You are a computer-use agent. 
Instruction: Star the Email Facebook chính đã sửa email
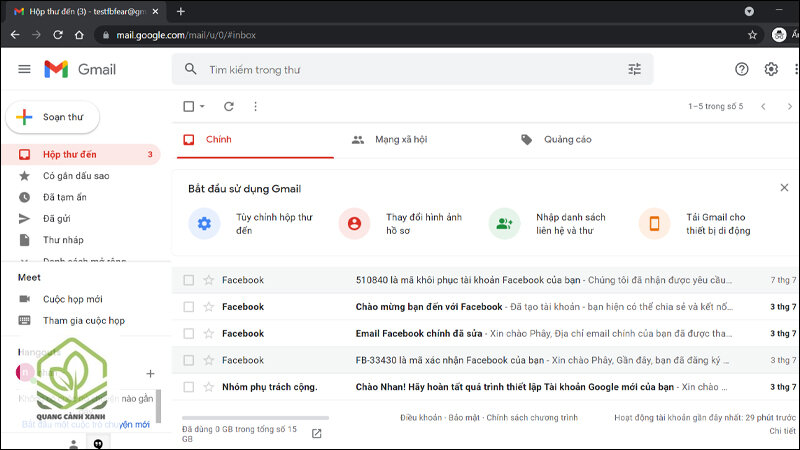(209, 333)
